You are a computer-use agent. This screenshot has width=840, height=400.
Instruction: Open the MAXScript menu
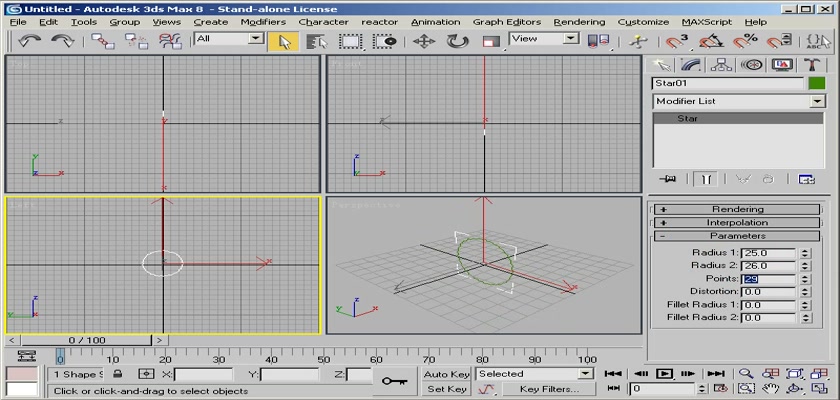pos(707,22)
